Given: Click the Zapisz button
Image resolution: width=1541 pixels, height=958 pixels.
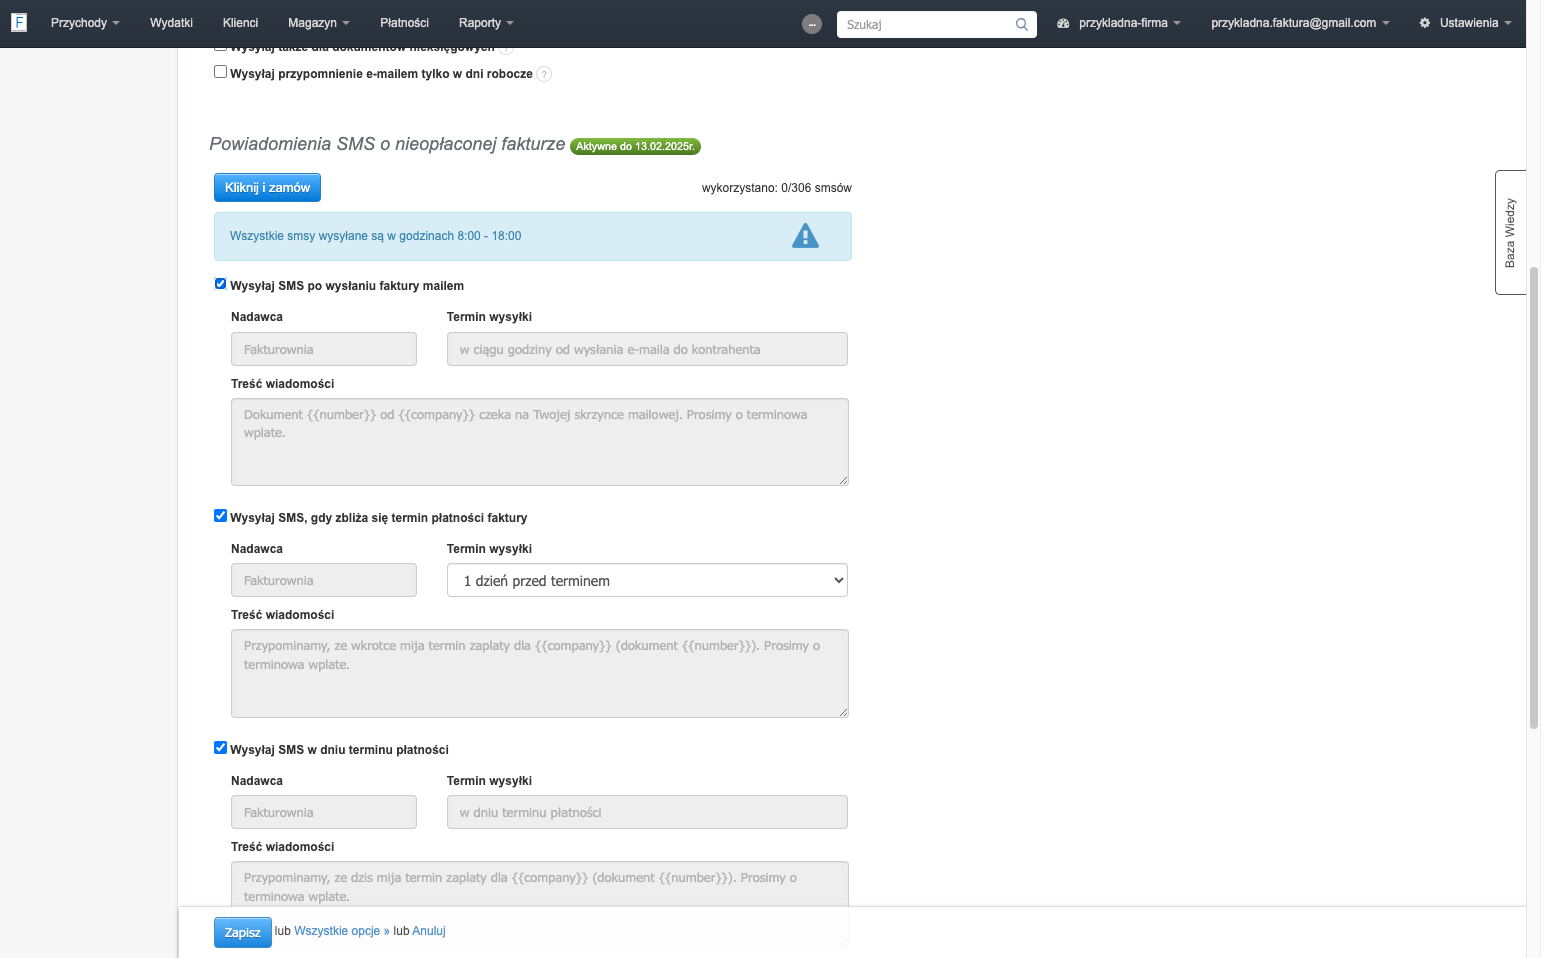Looking at the screenshot, I should click(x=243, y=932).
